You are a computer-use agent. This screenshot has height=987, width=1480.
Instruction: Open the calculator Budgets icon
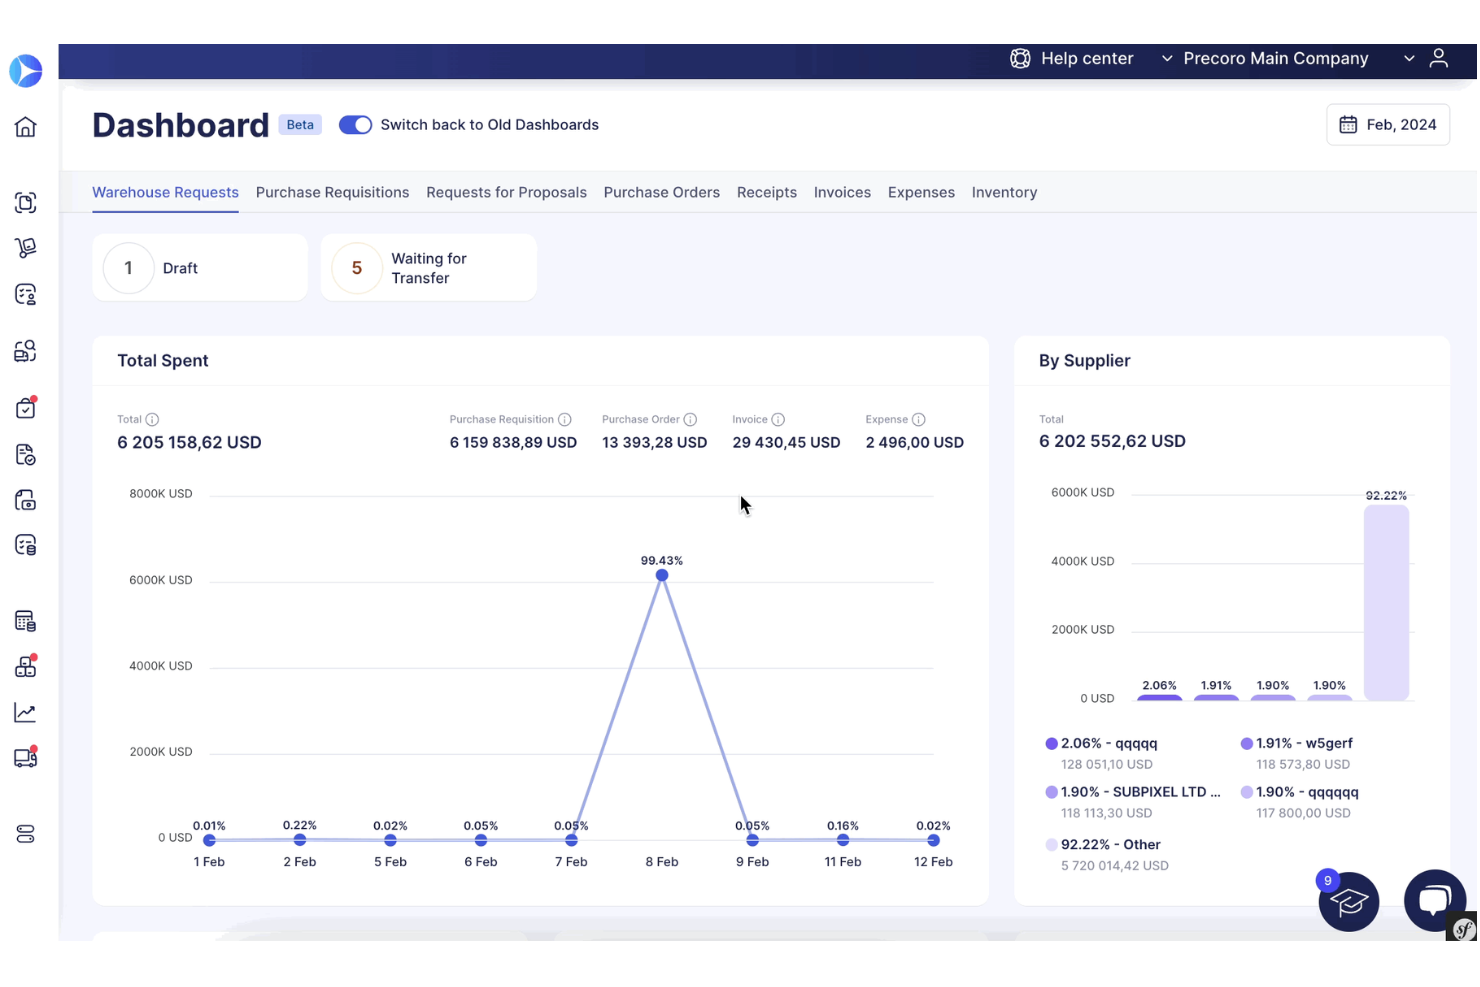(x=26, y=620)
